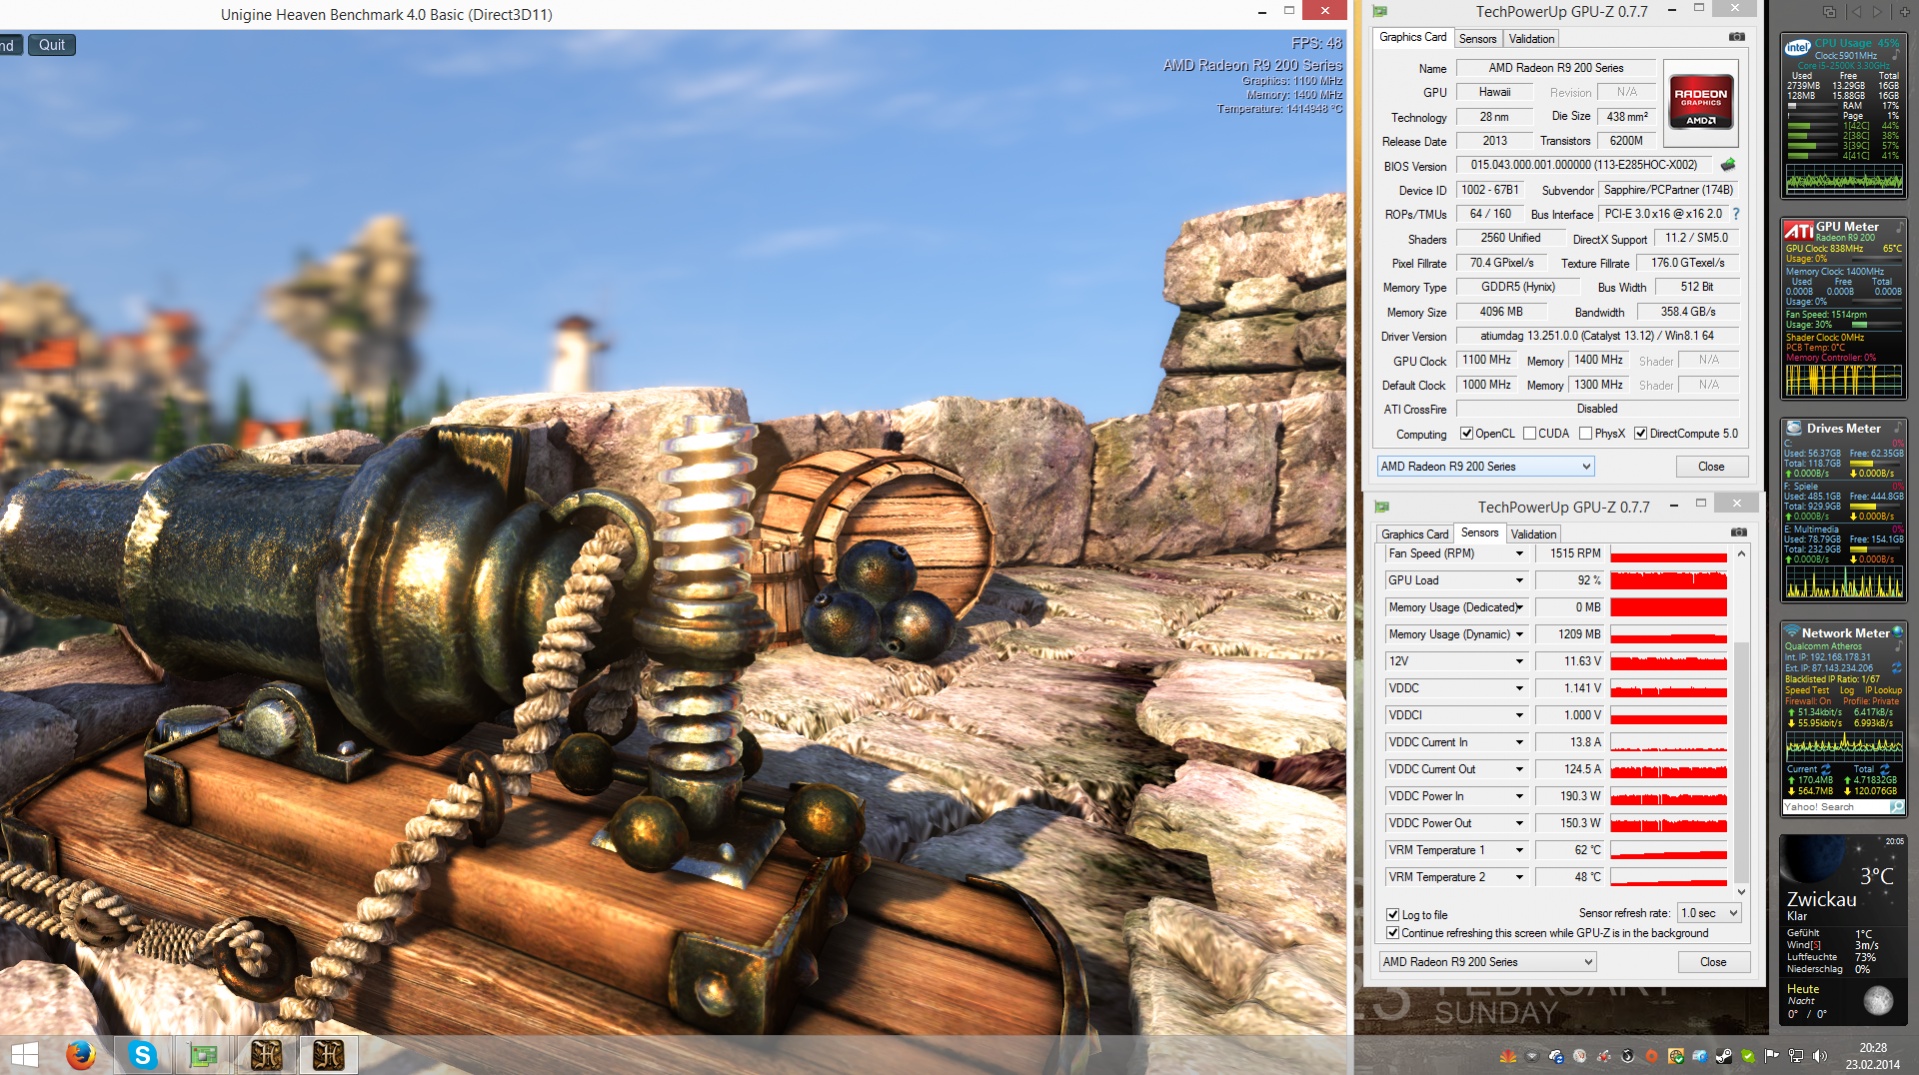Open the GPU selector dropdown in the Graphics Card window

pyautogui.click(x=1485, y=467)
